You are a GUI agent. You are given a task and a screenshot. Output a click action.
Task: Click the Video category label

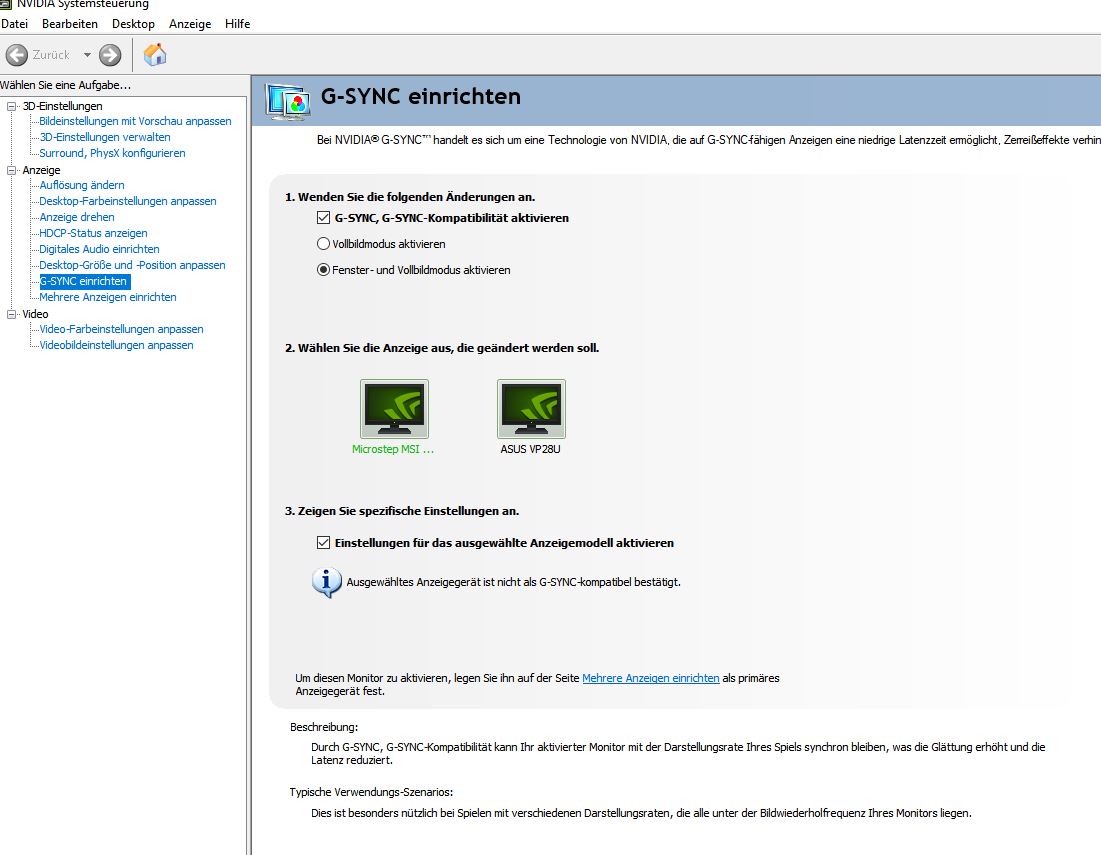click(x=35, y=314)
